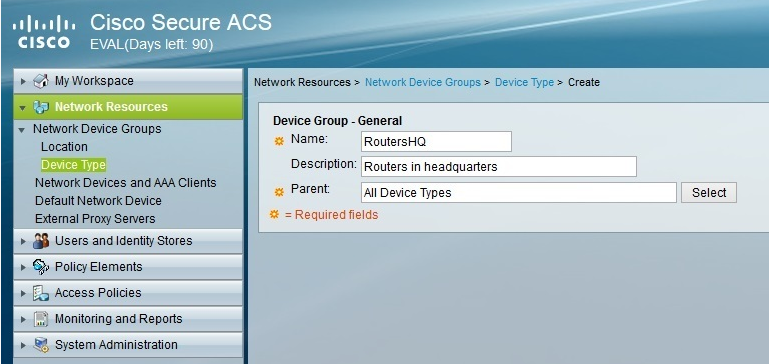Click the required asterisk icon beside Name
Image resolution: width=770 pixels, height=364 pixels.
pos(279,141)
